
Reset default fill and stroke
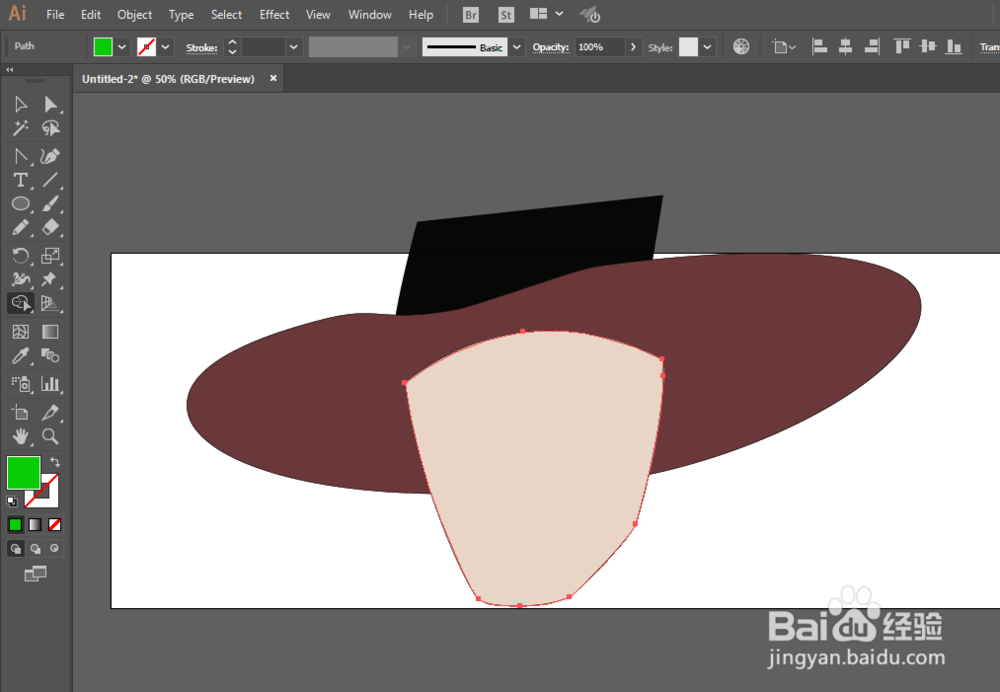(11, 501)
